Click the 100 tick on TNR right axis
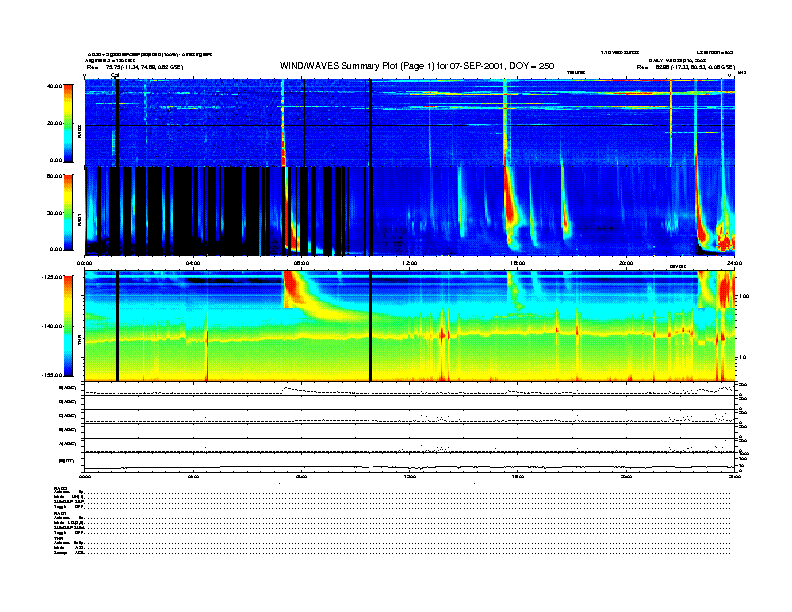792x612 pixels. coord(744,296)
